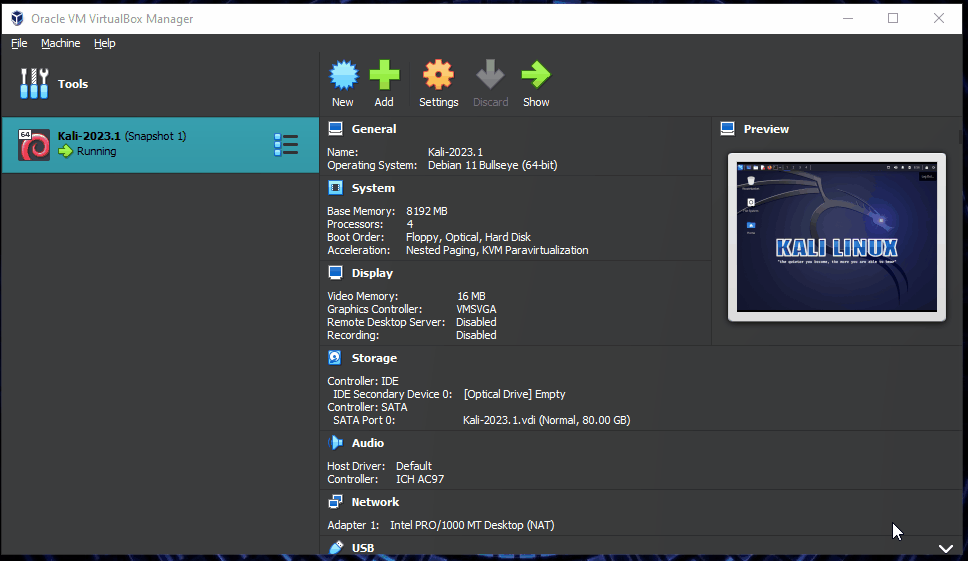The height and width of the screenshot is (561, 968).
Task: Click the General section icon
Action: coord(335,128)
